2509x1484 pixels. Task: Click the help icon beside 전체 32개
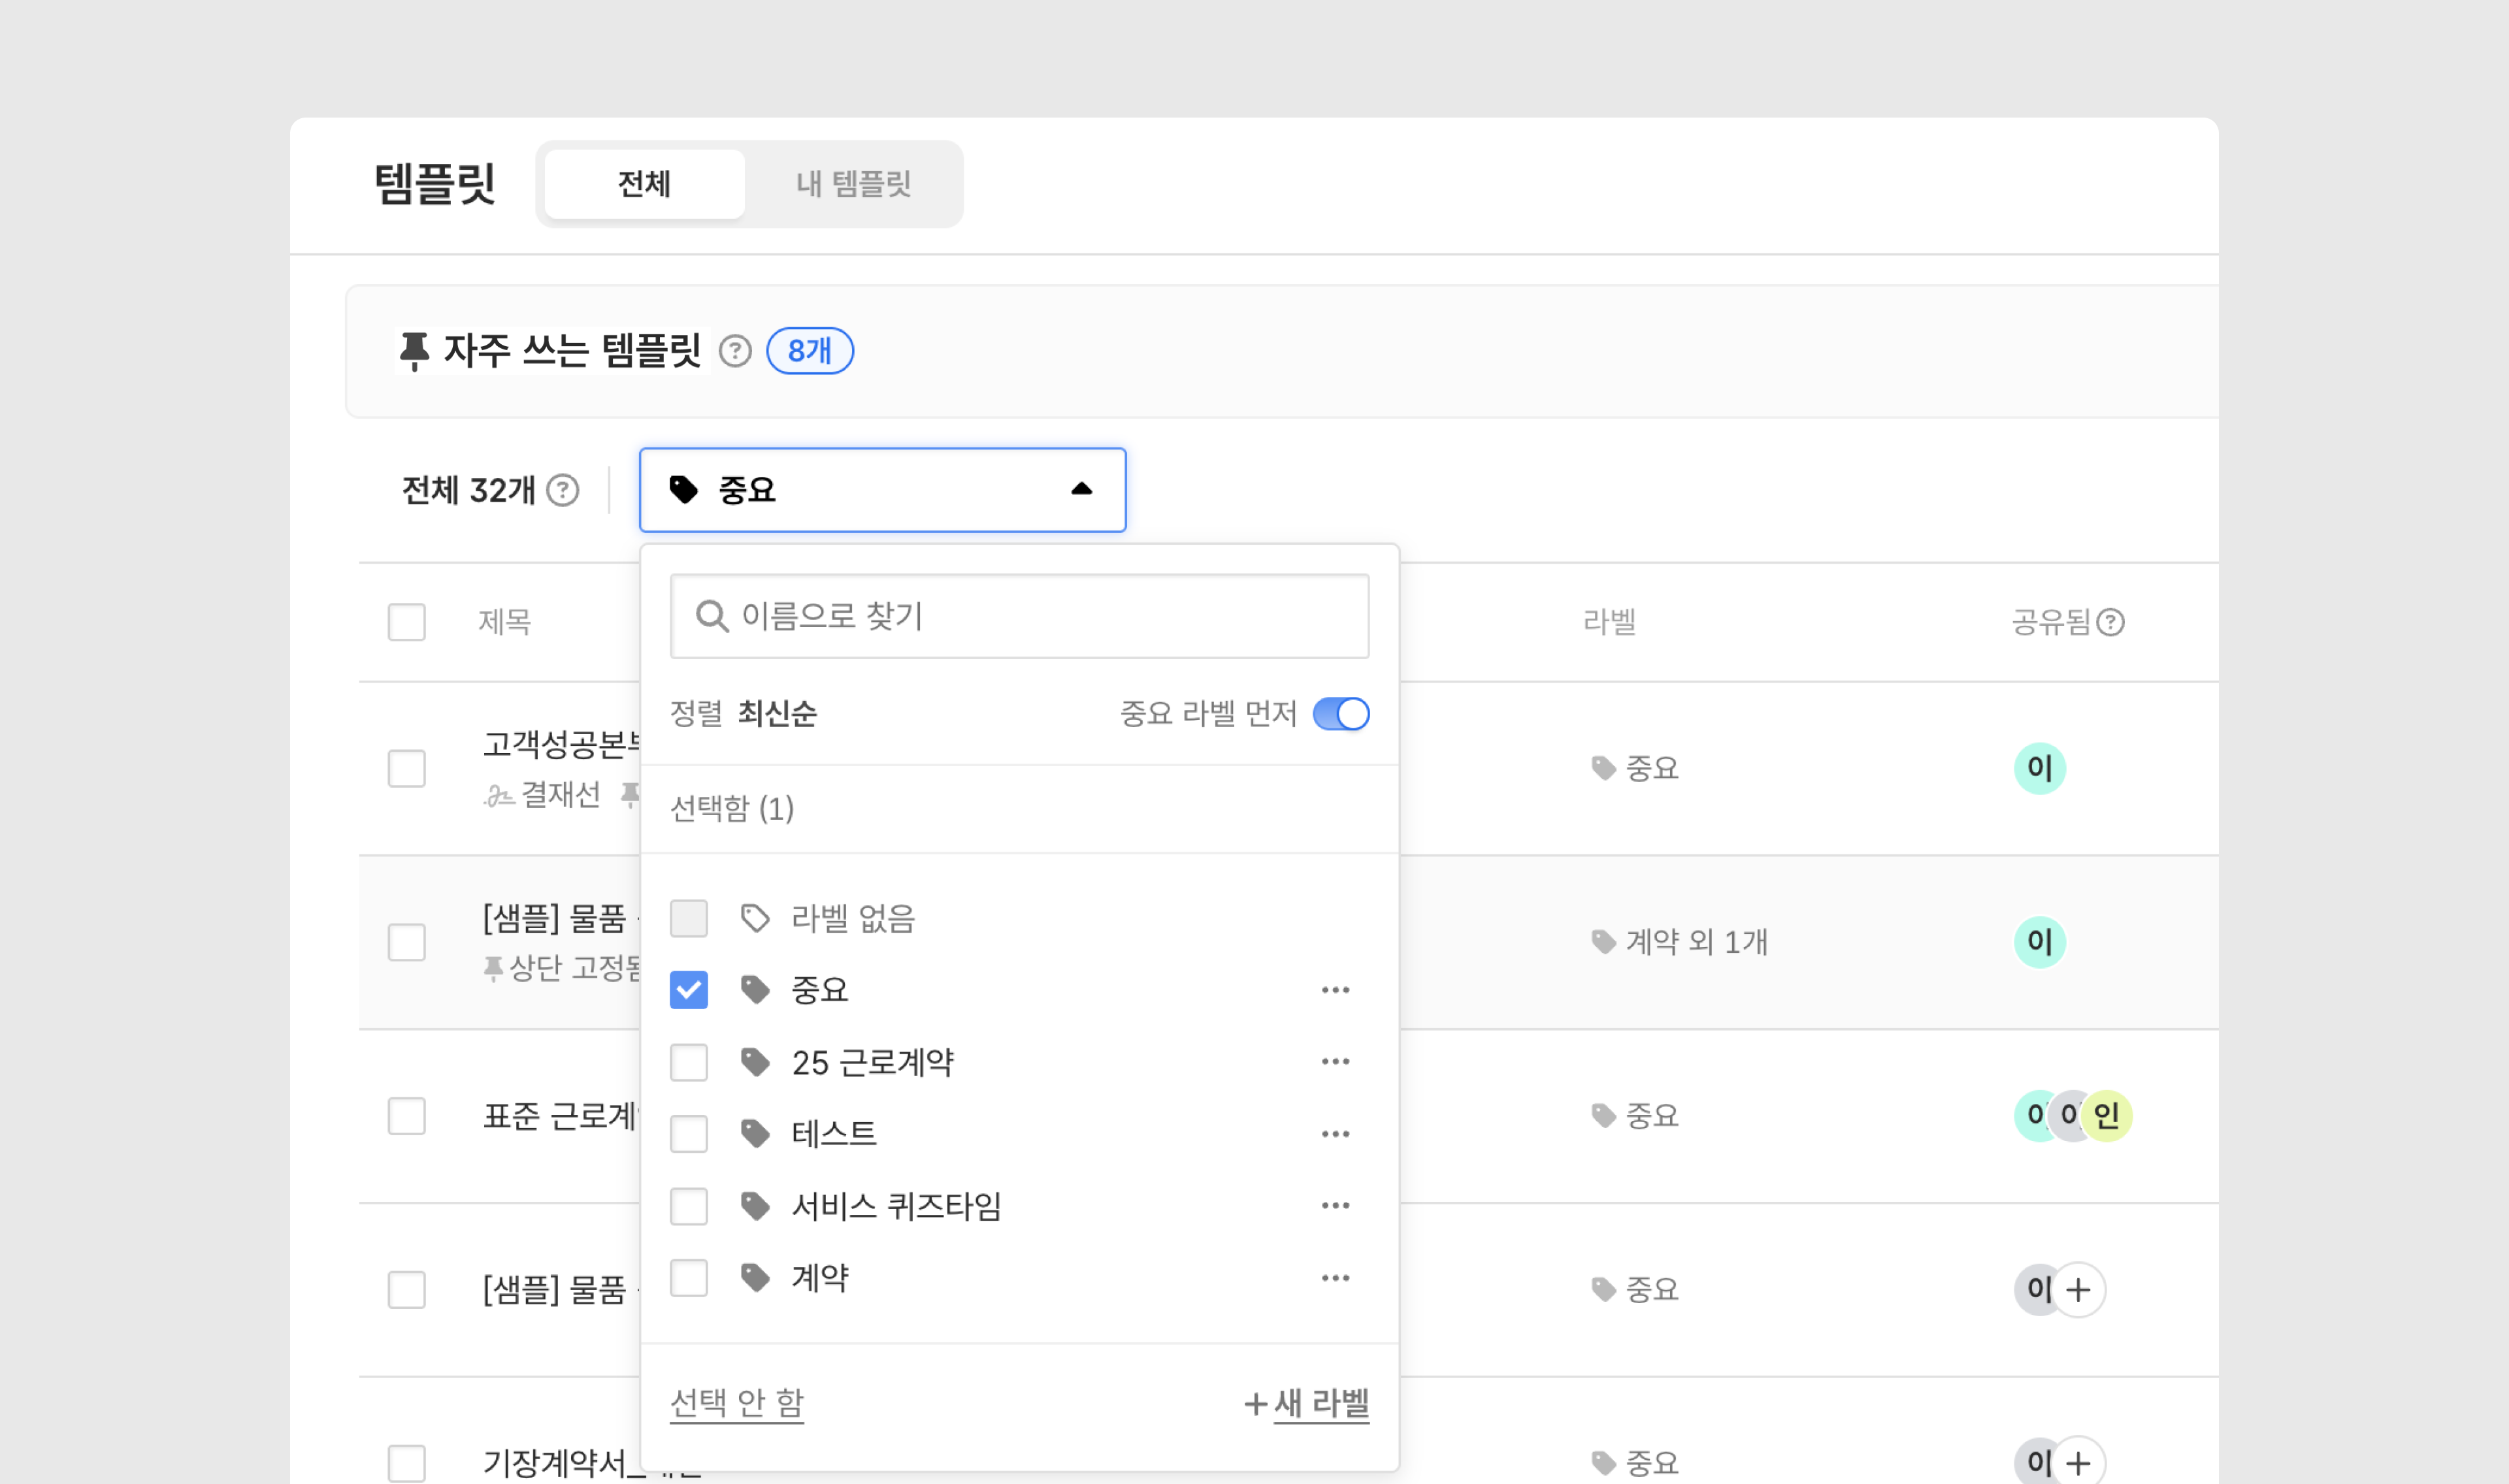pos(563,490)
